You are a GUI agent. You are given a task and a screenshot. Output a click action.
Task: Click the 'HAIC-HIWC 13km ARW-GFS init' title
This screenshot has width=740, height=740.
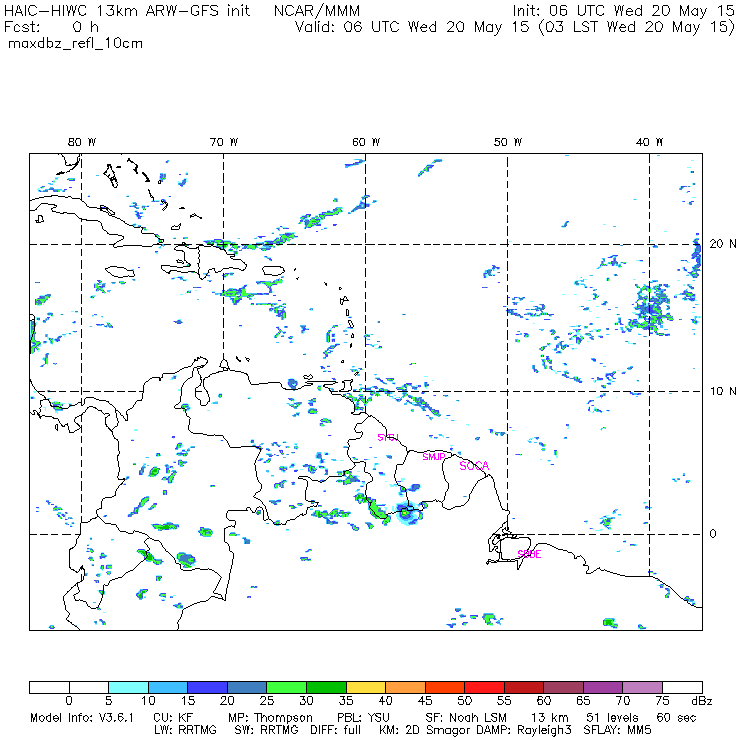(x=127, y=11)
